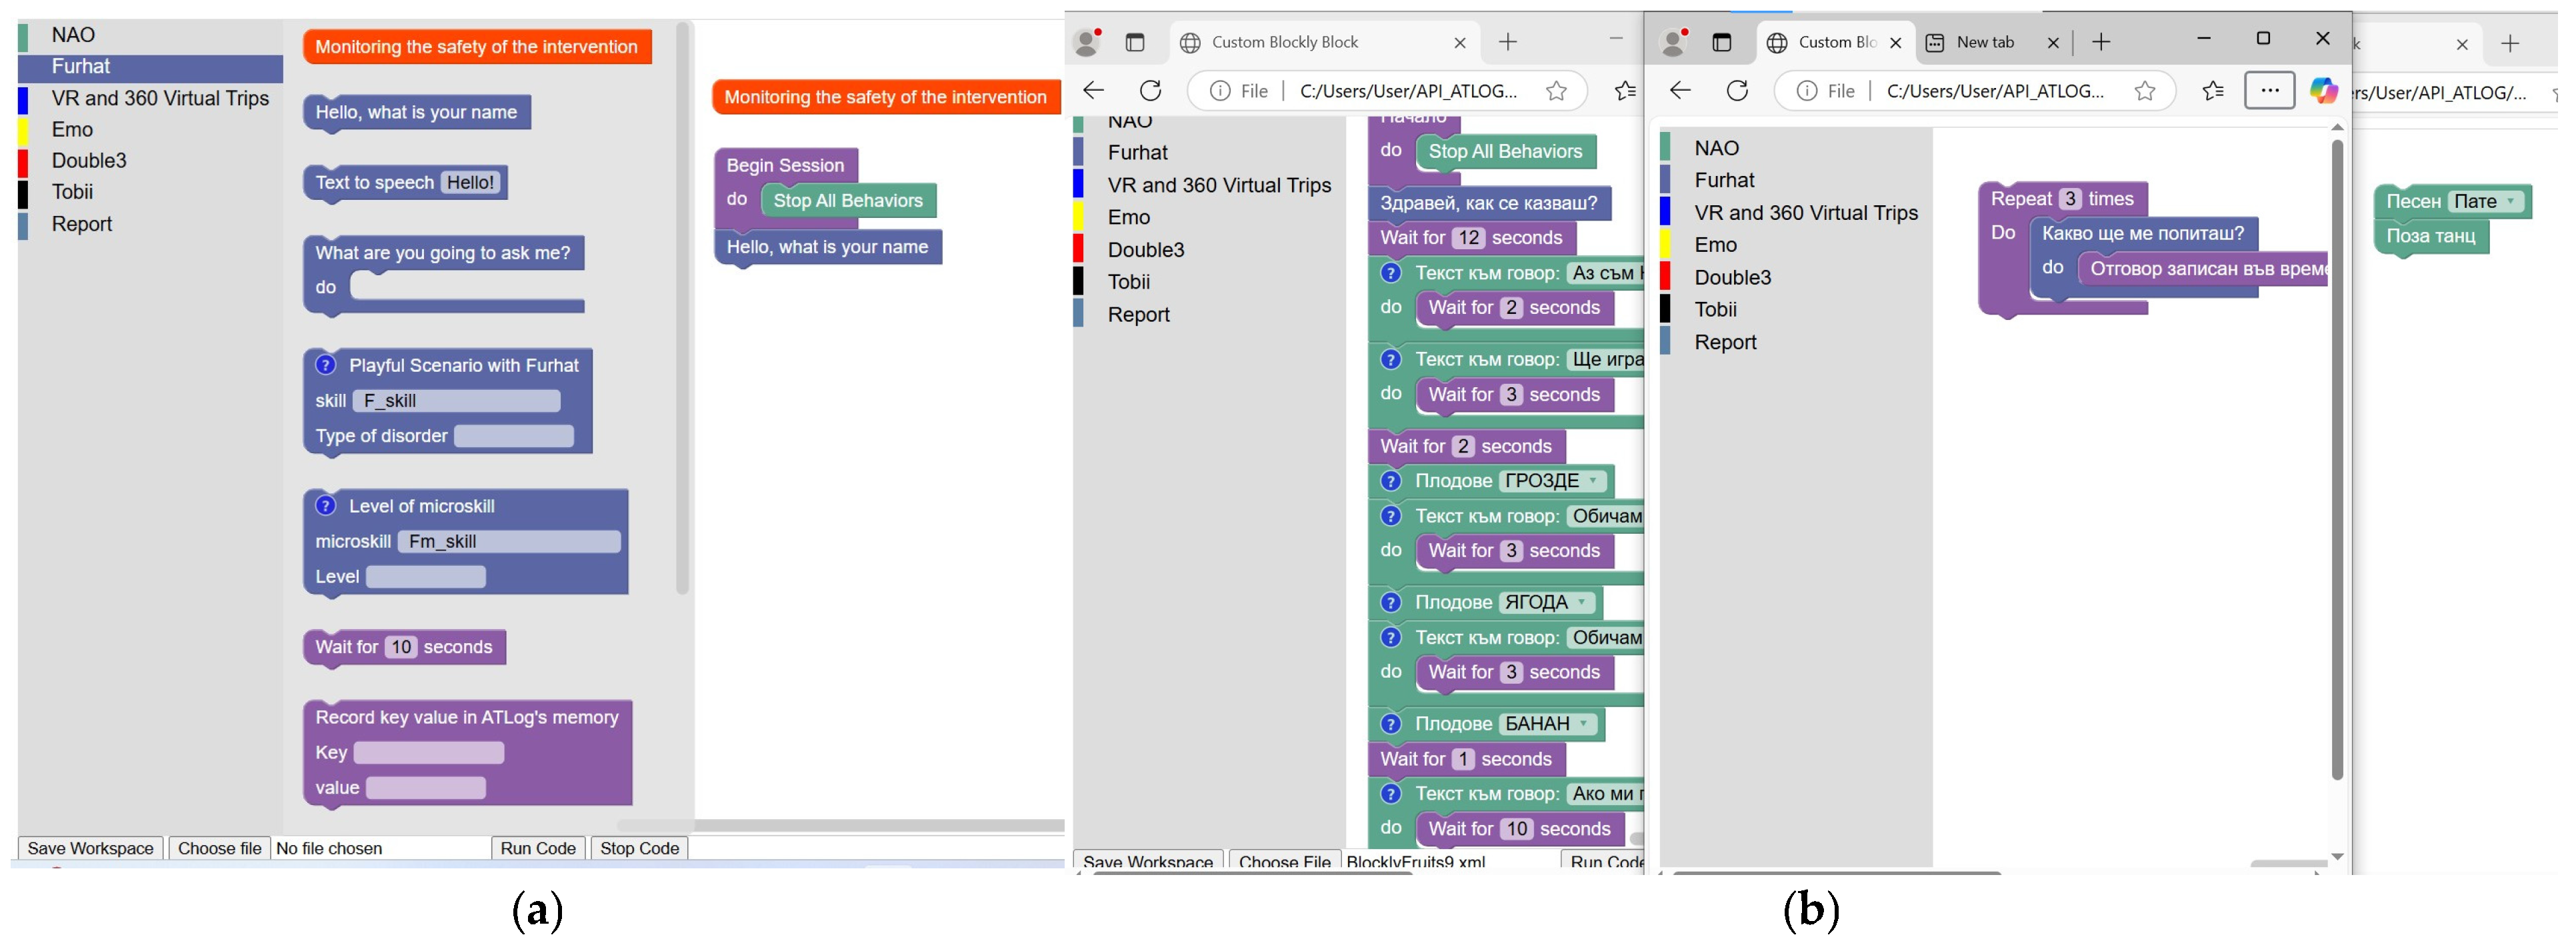Screen dimensions: 2576x949
Task: Click help icon on Playful Scenario block
Action: tap(325, 365)
